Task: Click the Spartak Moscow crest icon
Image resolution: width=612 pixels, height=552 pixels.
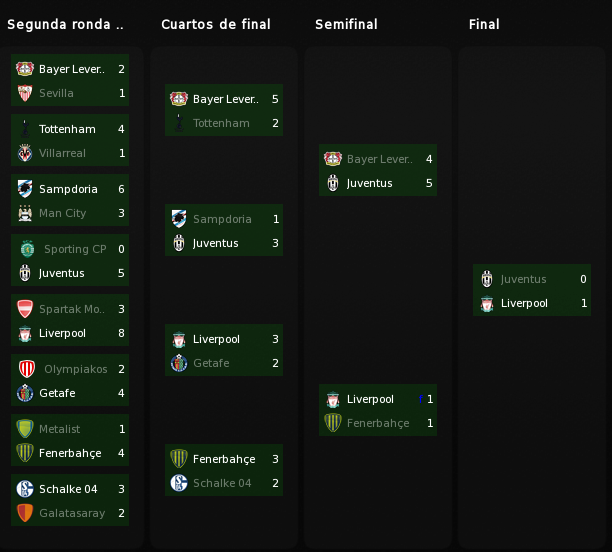Action: (x=25, y=309)
